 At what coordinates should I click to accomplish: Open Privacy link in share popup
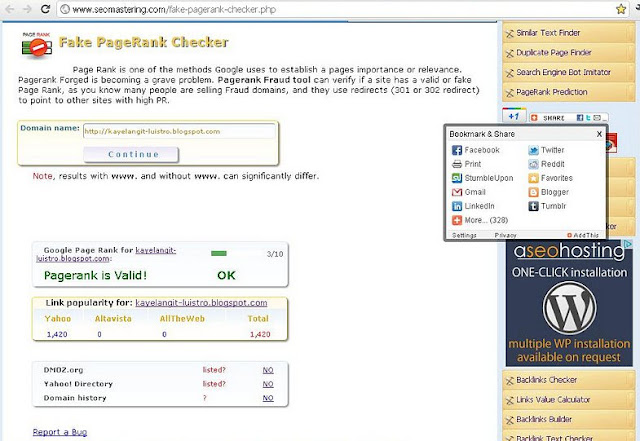[505, 235]
